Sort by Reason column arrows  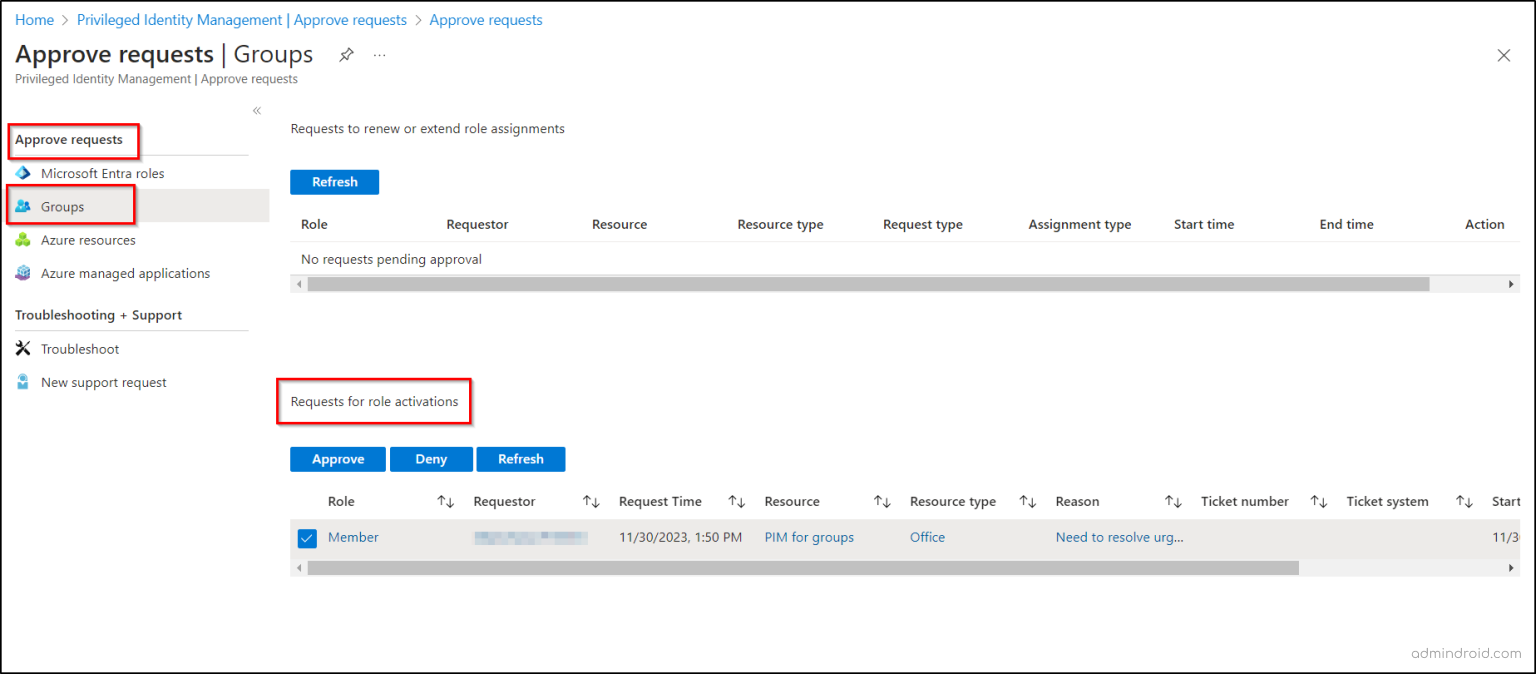pos(1173,502)
